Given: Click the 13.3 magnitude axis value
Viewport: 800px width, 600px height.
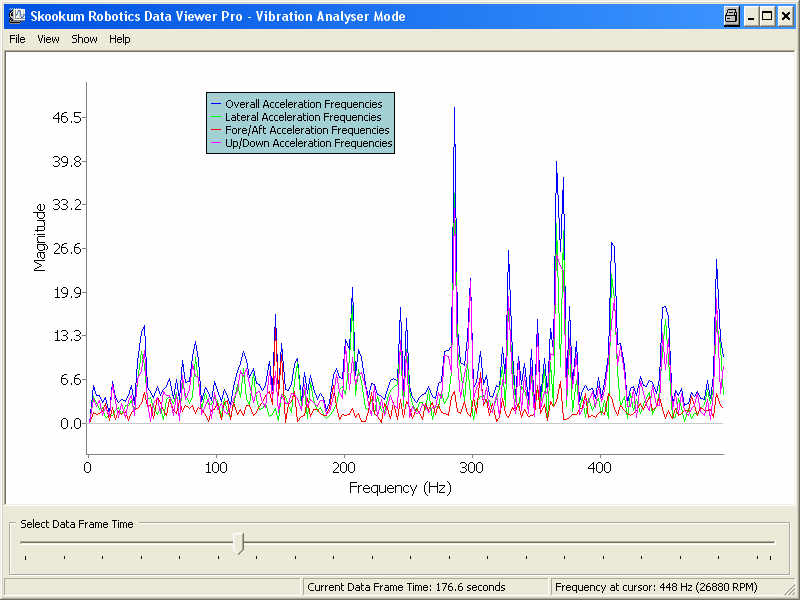Looking at the screenshot, I should click(67, 336).
